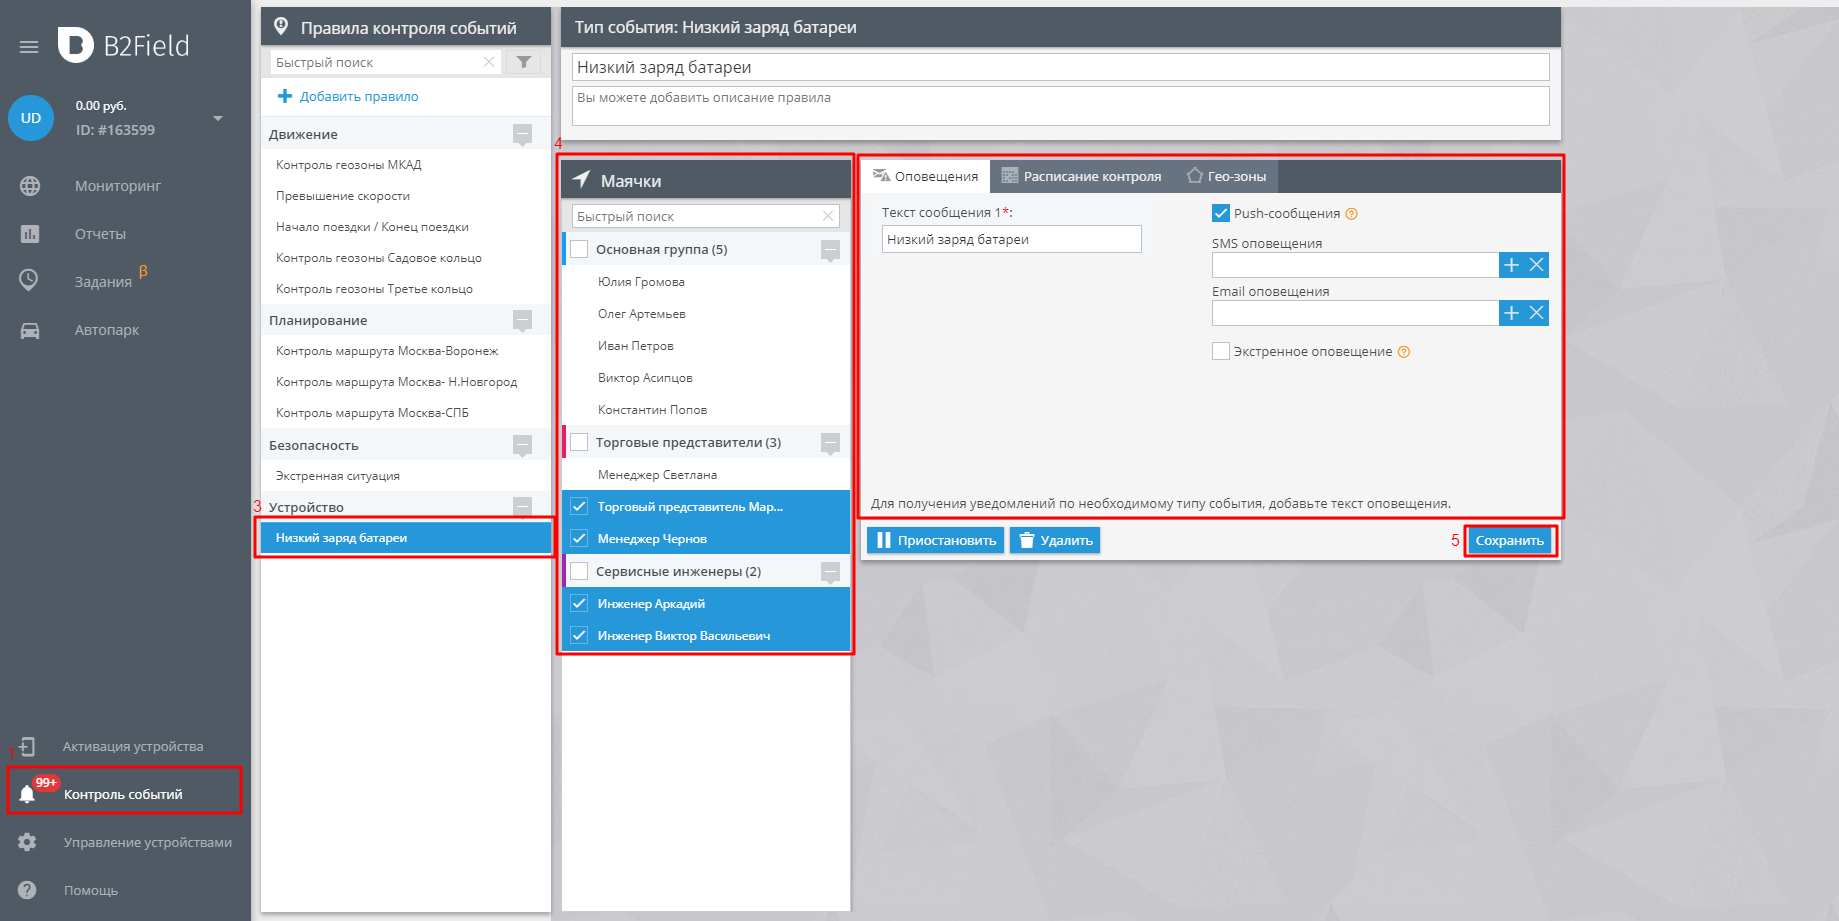The image size is (1839, 921).
Task: Open Мониторинг section
Action: (118, 186)
